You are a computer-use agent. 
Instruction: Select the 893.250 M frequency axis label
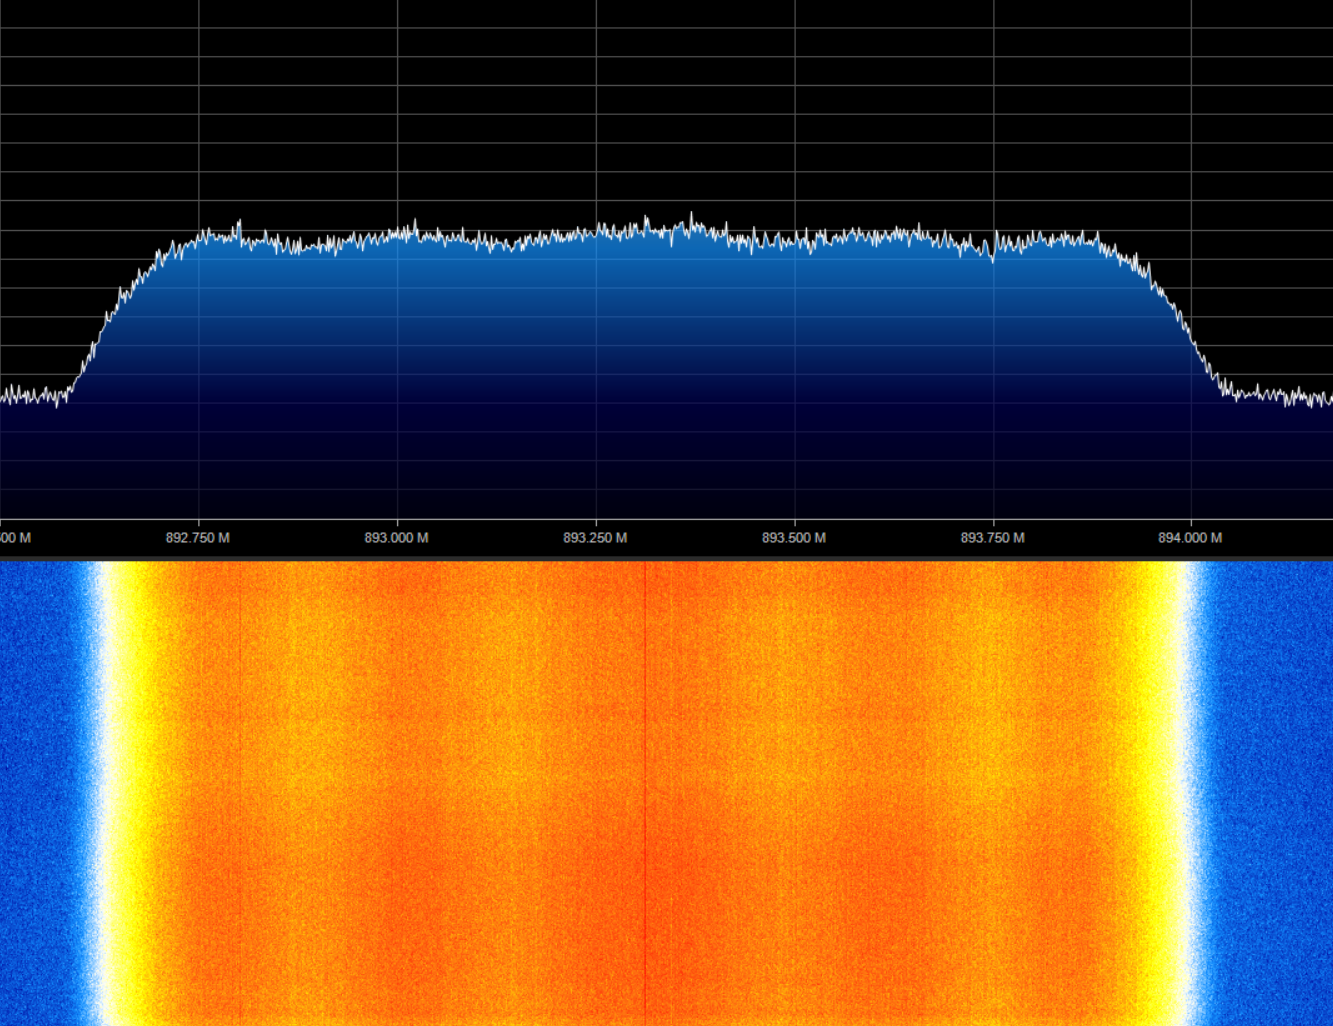595,538
